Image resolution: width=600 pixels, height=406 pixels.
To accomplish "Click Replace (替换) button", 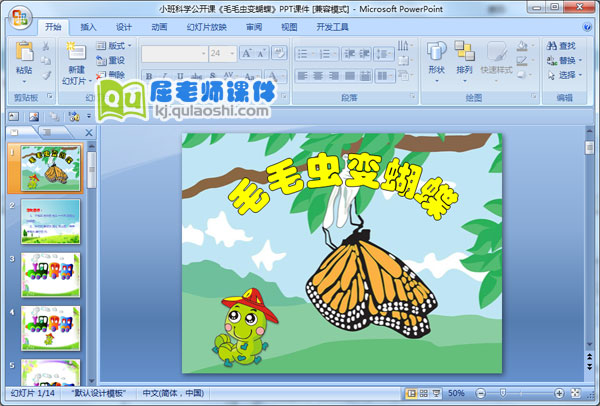I will [x=564, y=60].
